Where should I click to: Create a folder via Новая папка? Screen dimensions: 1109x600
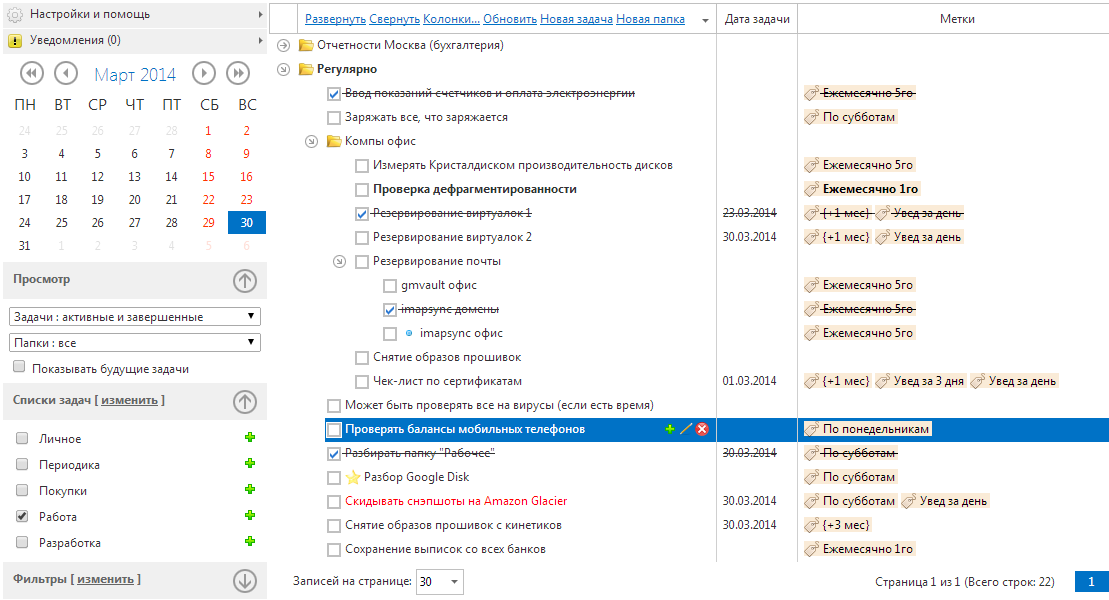pyautogui.click(x=650, y=19)
